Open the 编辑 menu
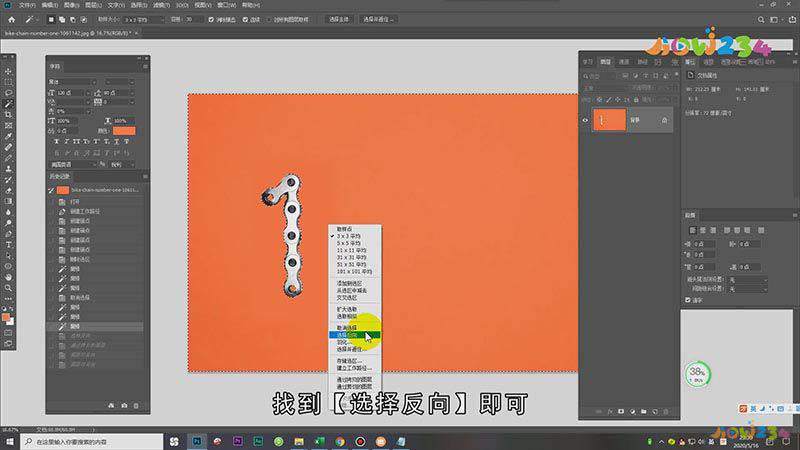800x450 pixels. pyautogui.click(x=49, y=5)
